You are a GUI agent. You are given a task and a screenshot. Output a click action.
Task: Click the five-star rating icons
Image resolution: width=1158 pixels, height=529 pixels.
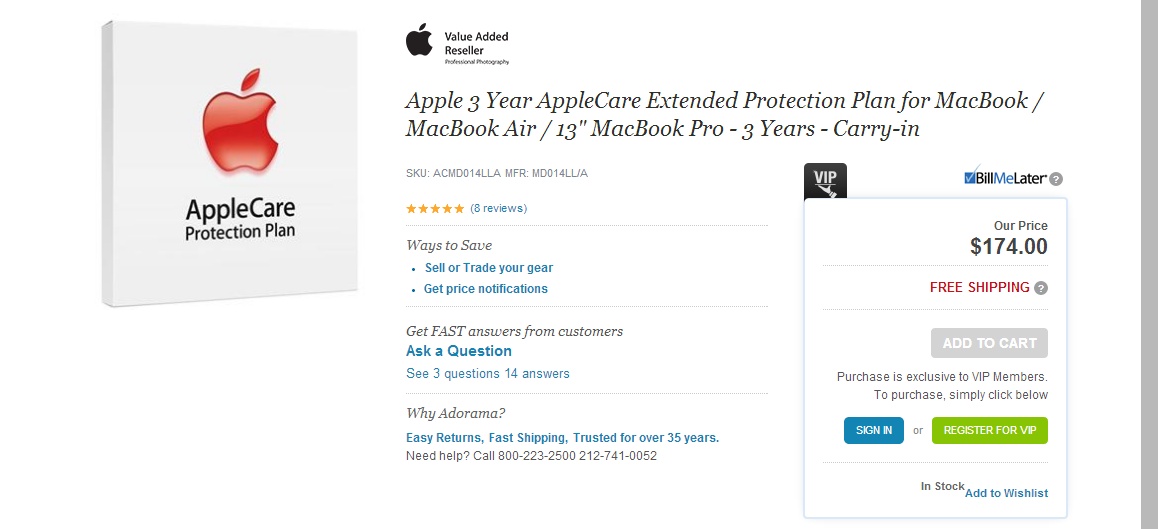point(435,208)
